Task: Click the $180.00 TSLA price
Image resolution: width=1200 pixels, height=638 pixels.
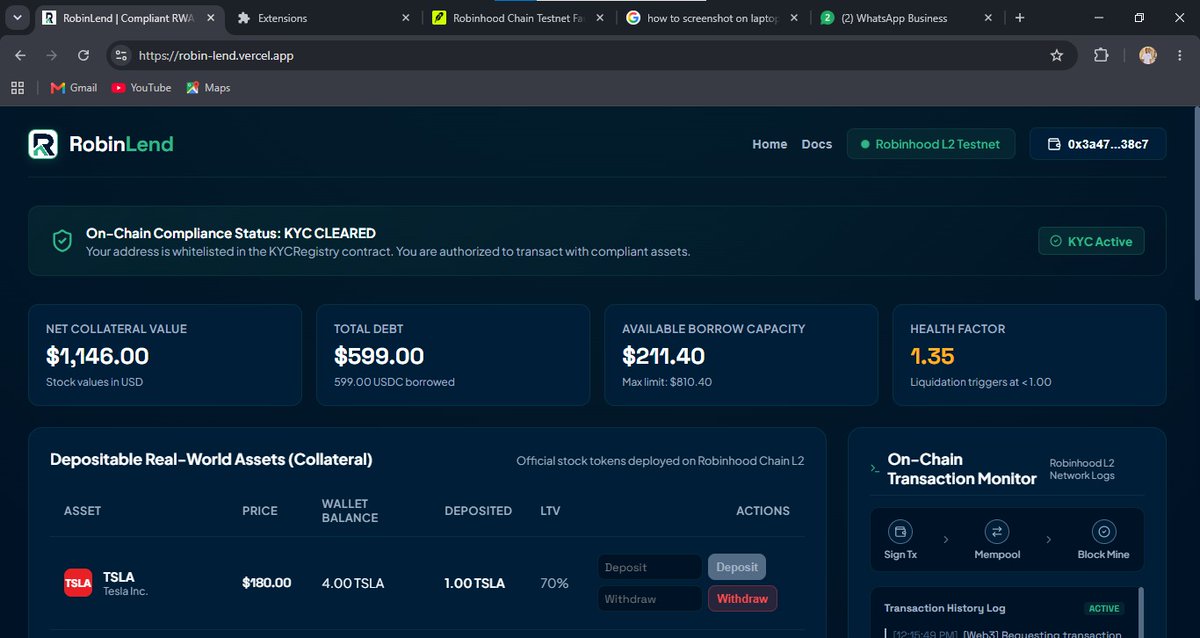Action: (266, 583)
